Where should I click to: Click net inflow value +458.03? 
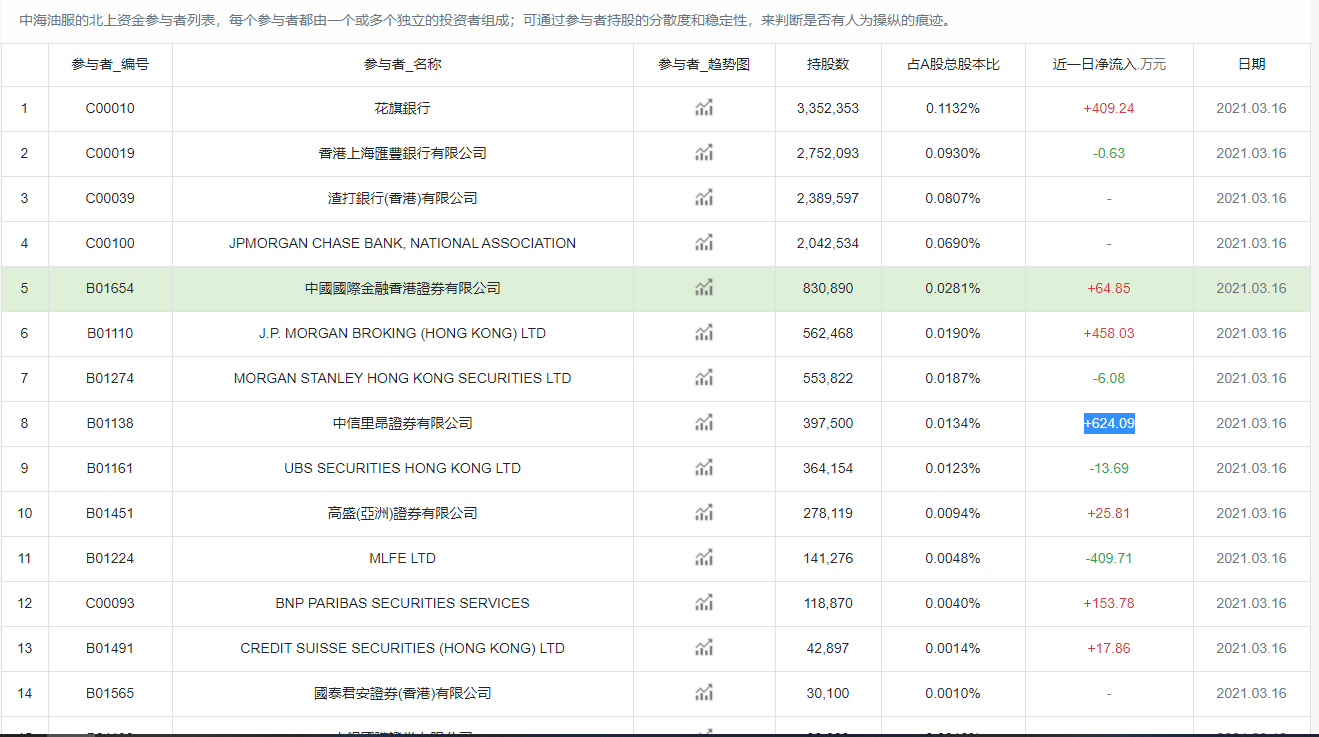1109,333
